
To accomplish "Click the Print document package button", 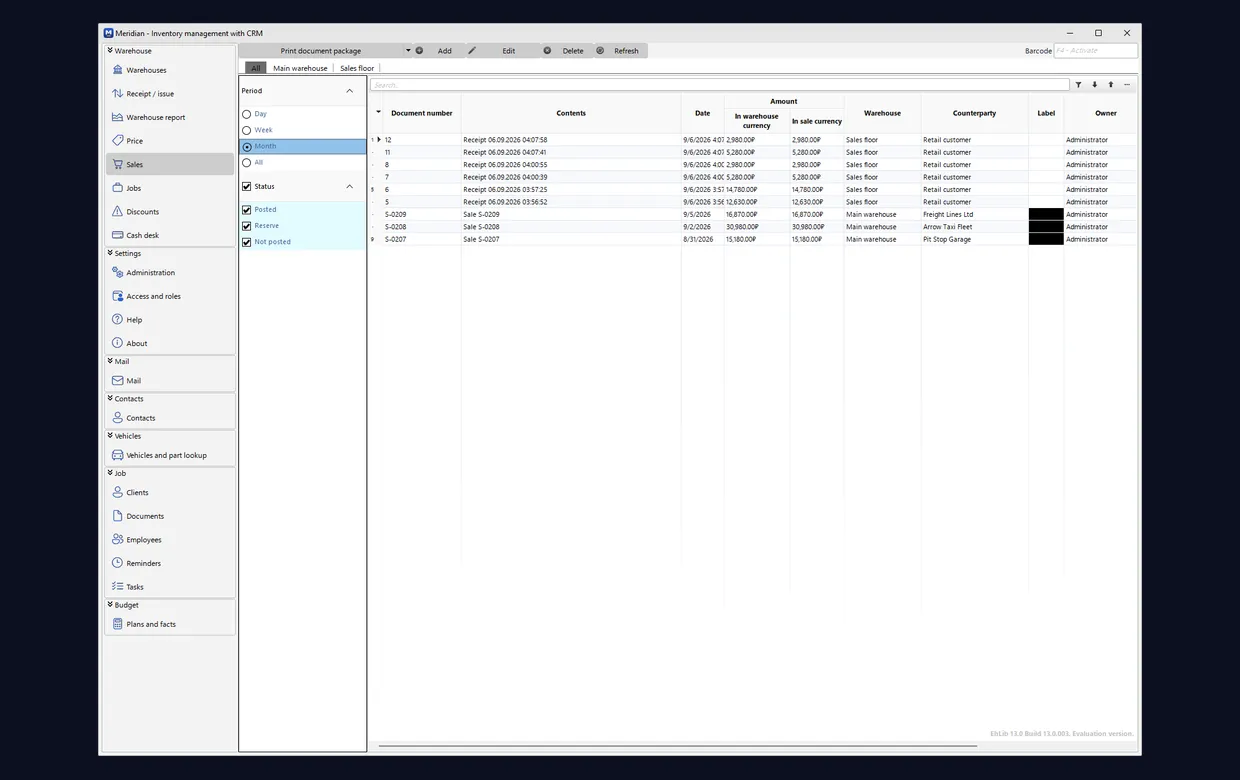I will (321, 51).
